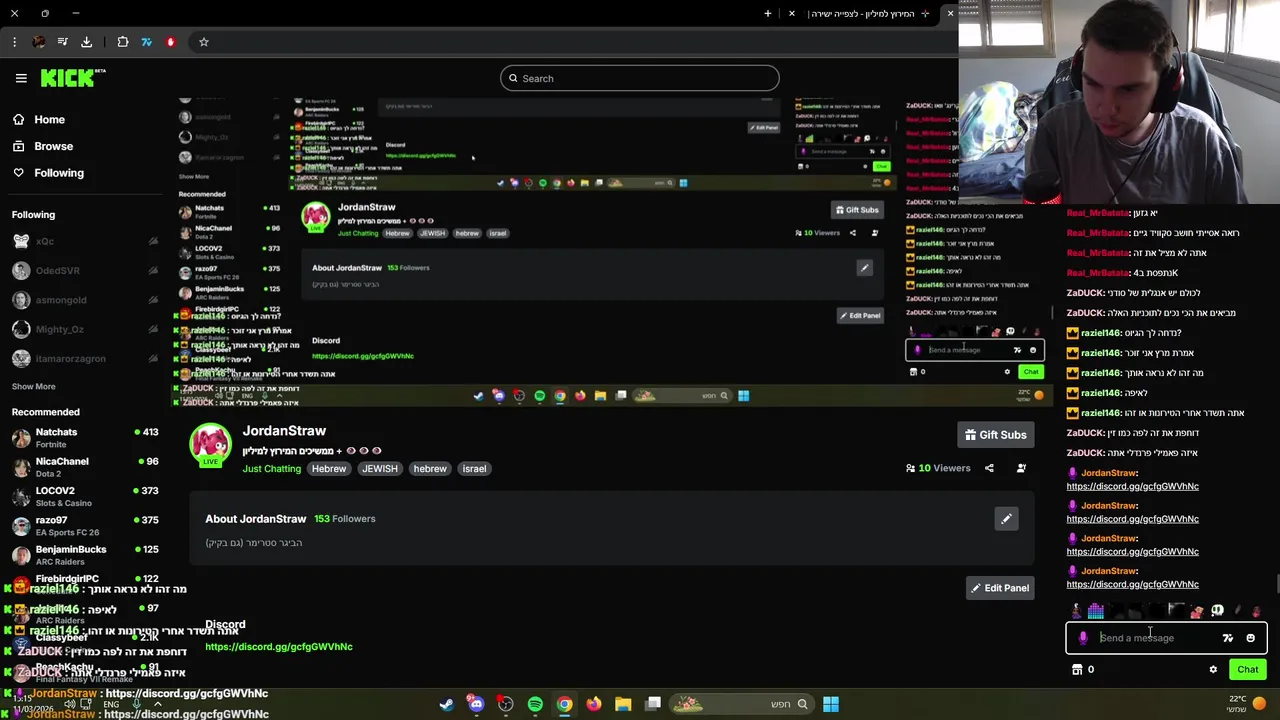Select the green speech-bubble emote in quick emotes

[x=1217, y=610]
